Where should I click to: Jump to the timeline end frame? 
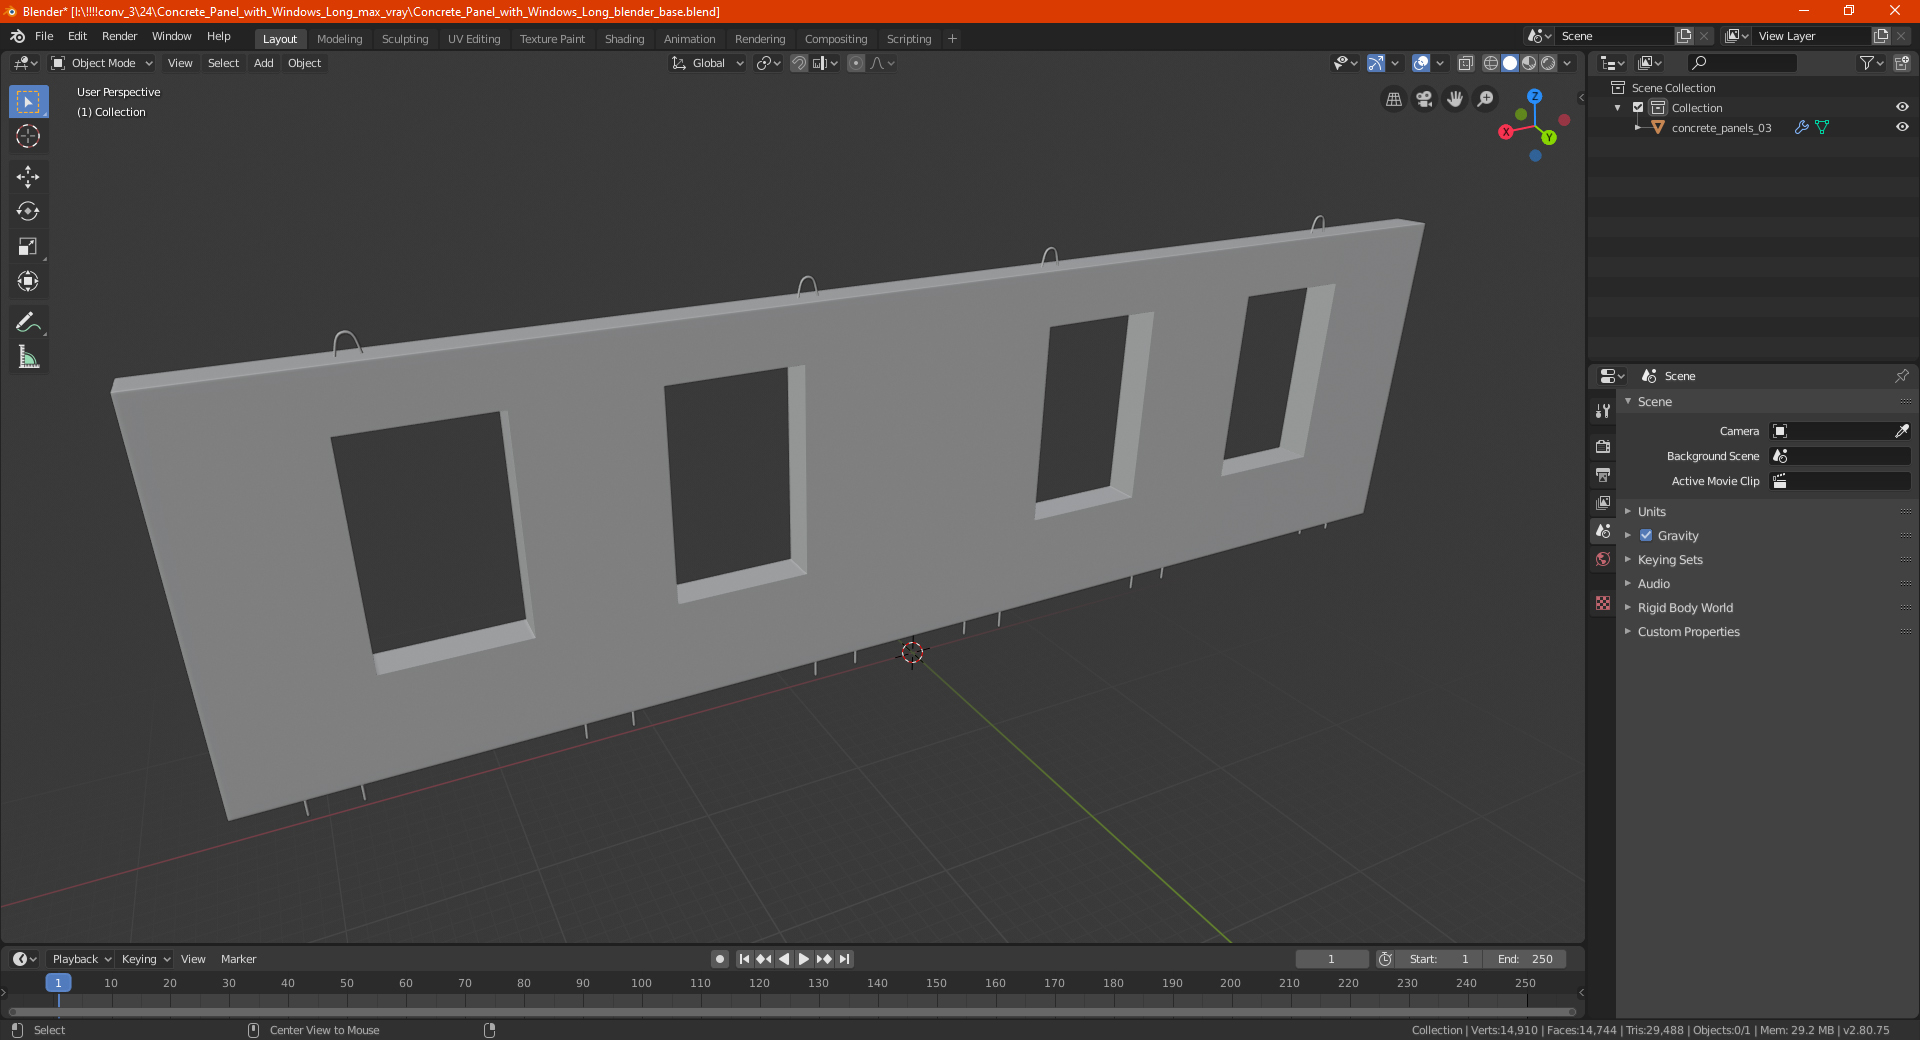[844, 959]
